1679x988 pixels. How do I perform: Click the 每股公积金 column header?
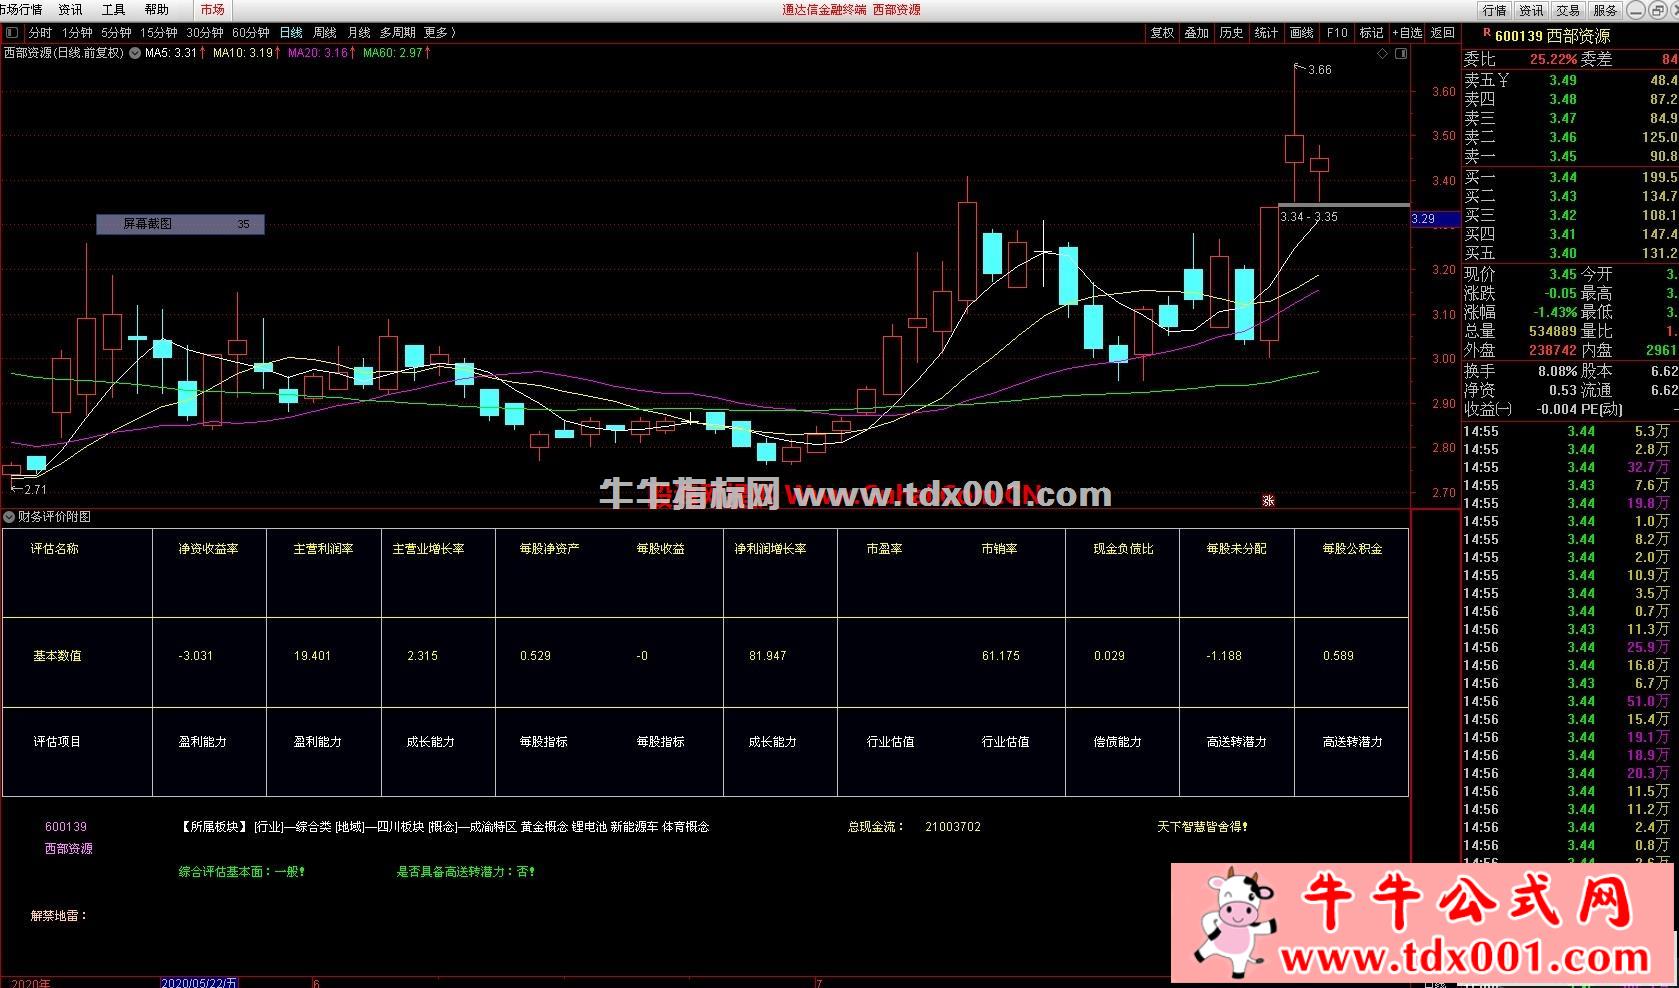(x=1352, y=549)
